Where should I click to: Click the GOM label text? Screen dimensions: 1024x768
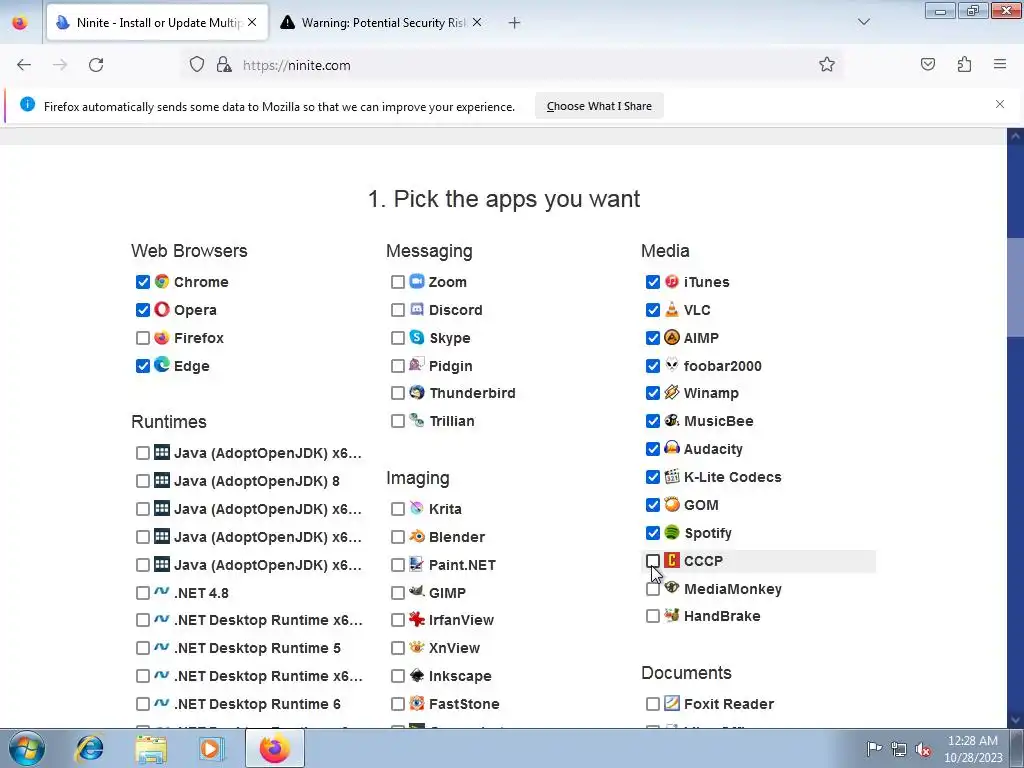pos(701,505)
